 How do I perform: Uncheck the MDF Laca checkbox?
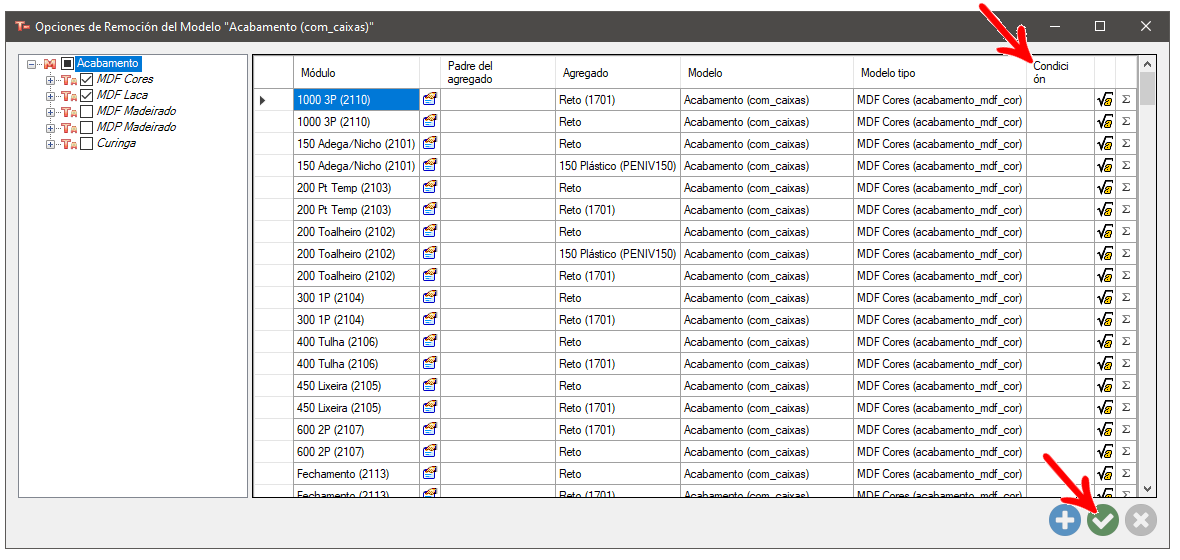point(87,96)
